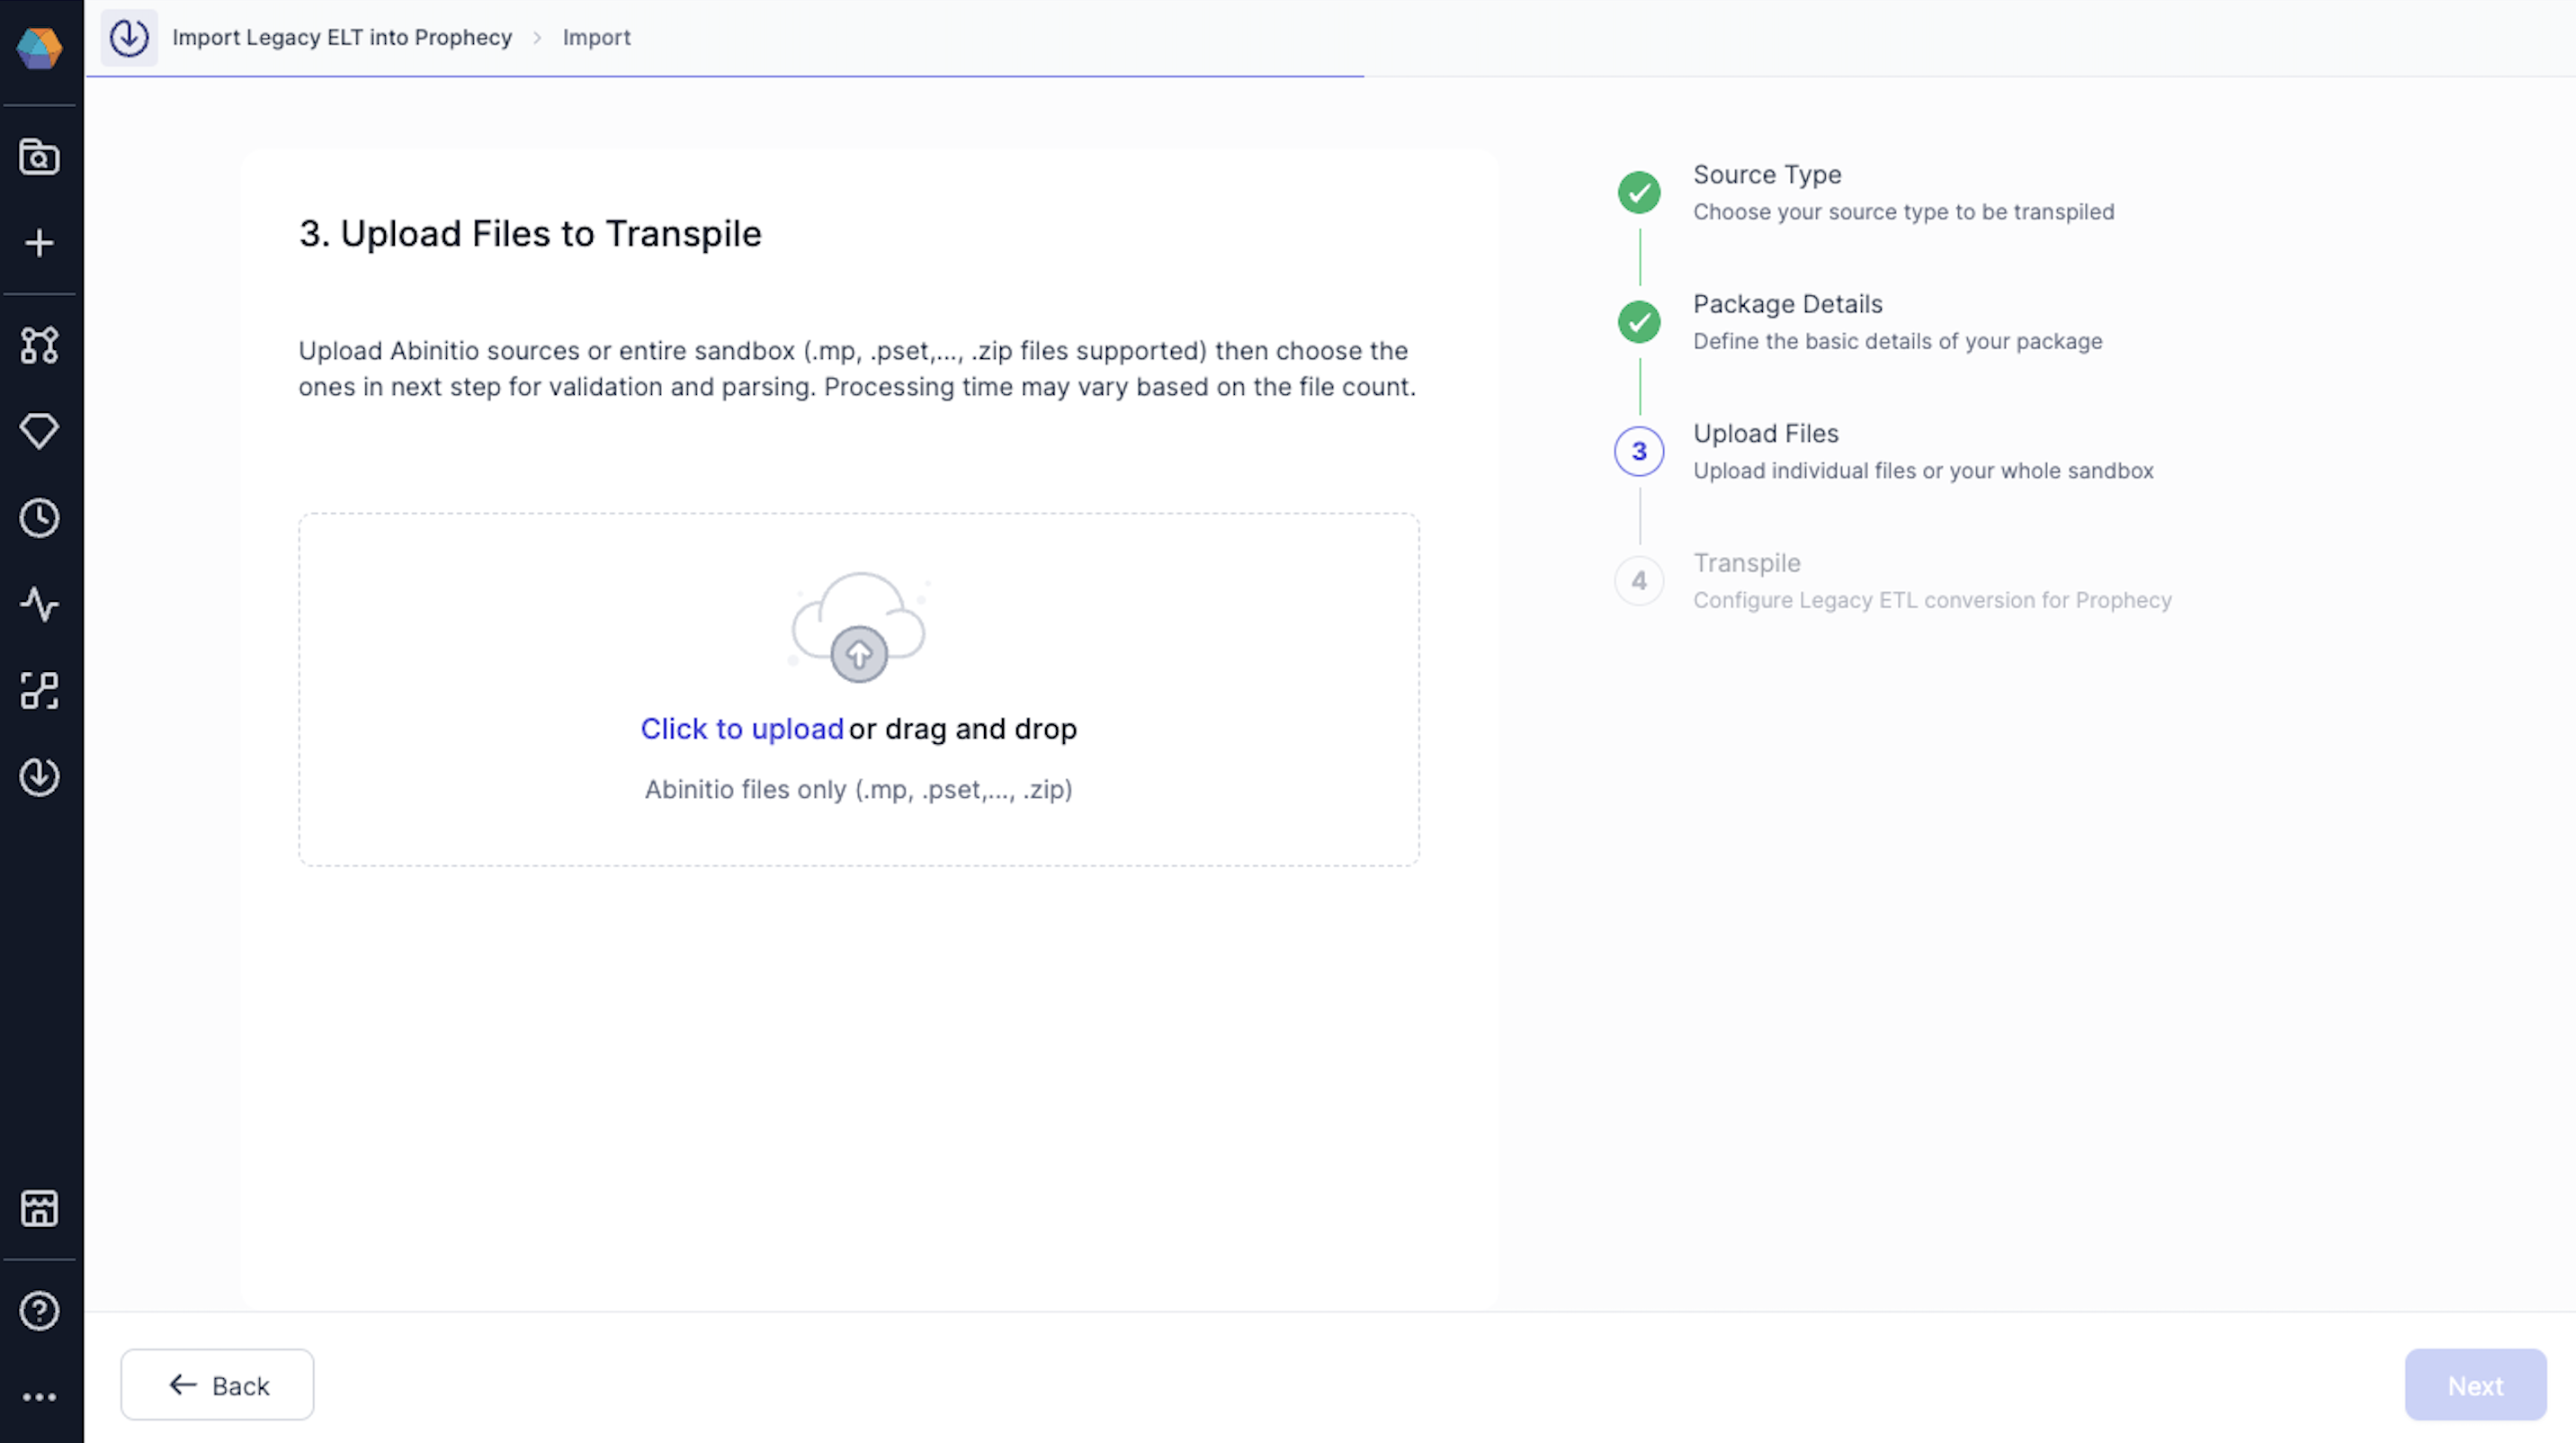The image size is (2576, 1443).
Task: Click 'Import Legacy ELT into Prophecy' breadcrumb
Action: click(341, 37)
